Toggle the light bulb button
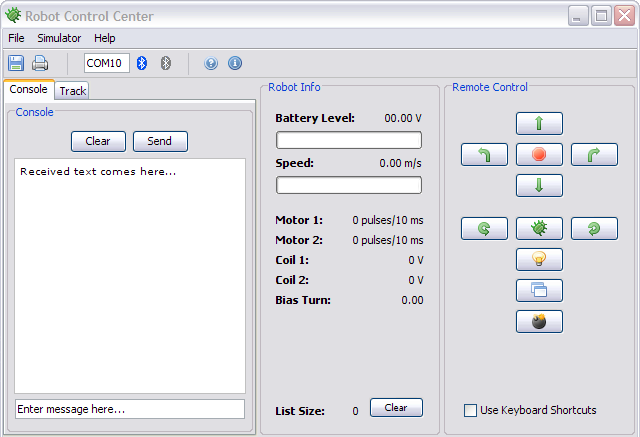Image resolution: width=640 pixels, height=437 pixels. tap(539, 260)
